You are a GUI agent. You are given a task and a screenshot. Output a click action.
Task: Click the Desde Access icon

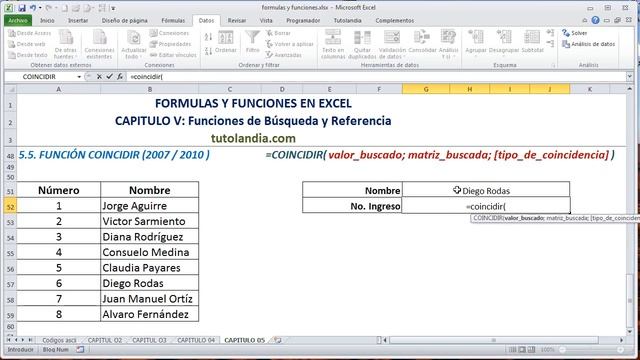[x=29, y=33]
